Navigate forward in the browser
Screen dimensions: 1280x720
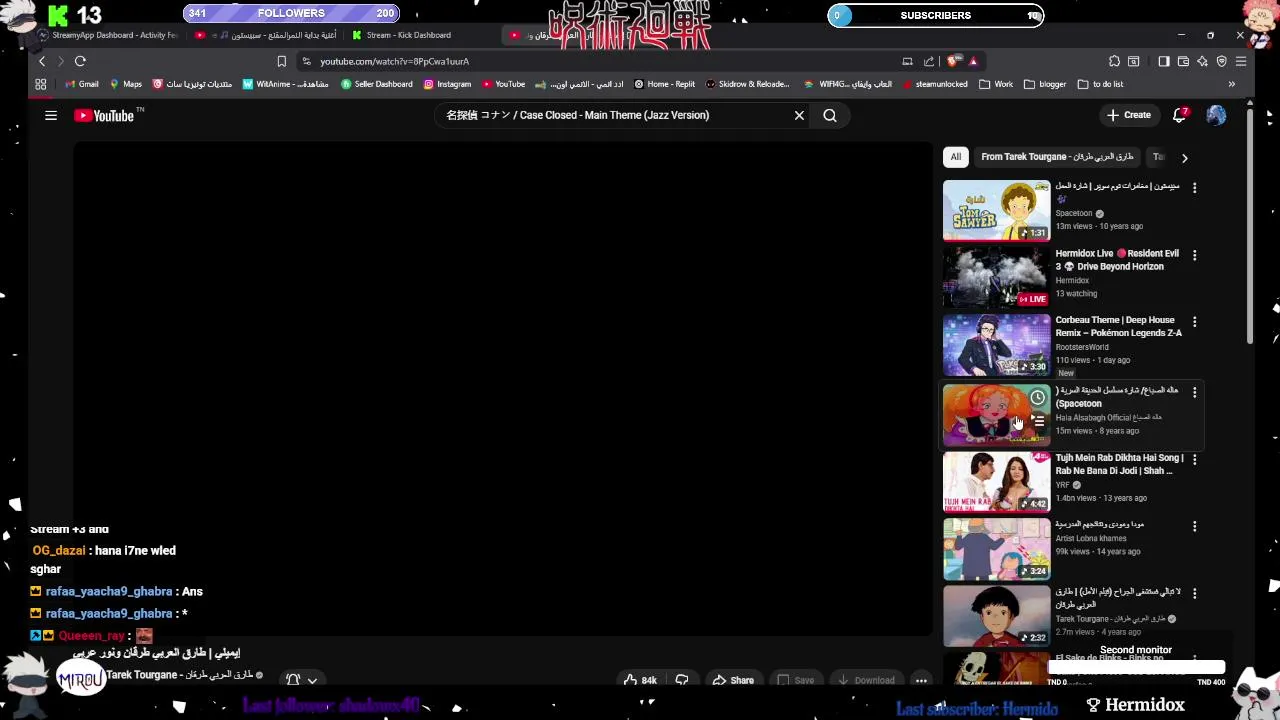tap(60, 61)
